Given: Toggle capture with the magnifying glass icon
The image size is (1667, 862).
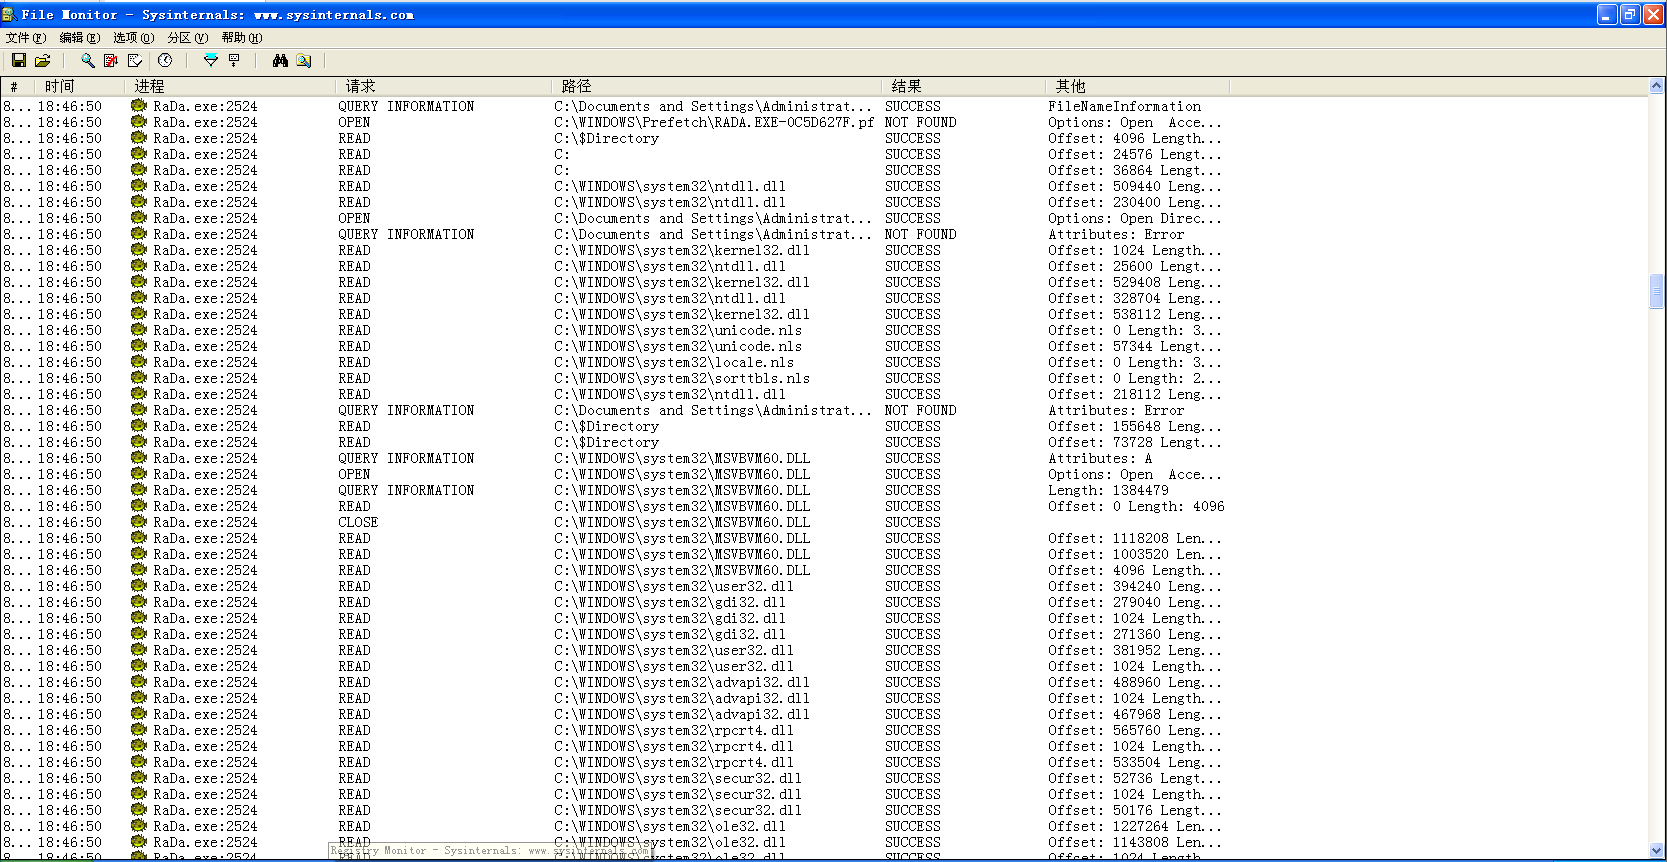Looking at the screenshot, I should [x=88, y=61].
